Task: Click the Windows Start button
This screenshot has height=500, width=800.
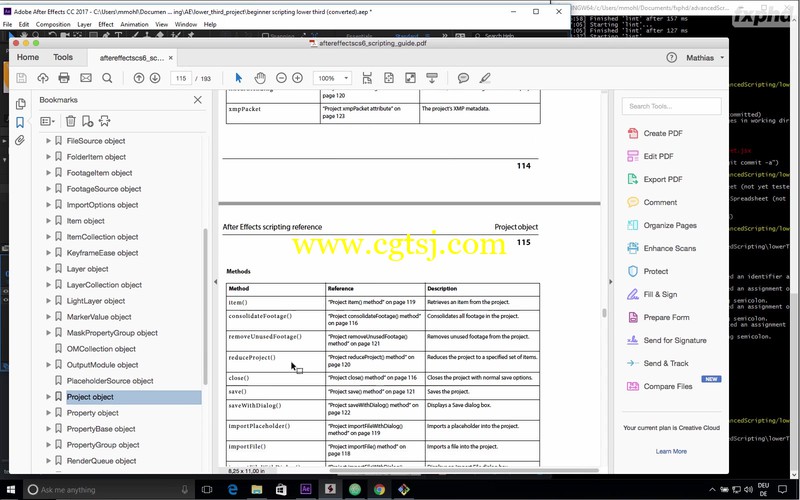Action: tap(10, 490)
